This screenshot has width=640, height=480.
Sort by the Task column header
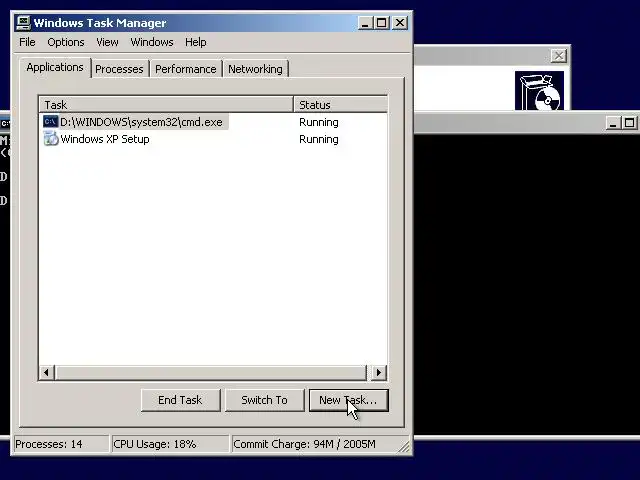[166, 105]
